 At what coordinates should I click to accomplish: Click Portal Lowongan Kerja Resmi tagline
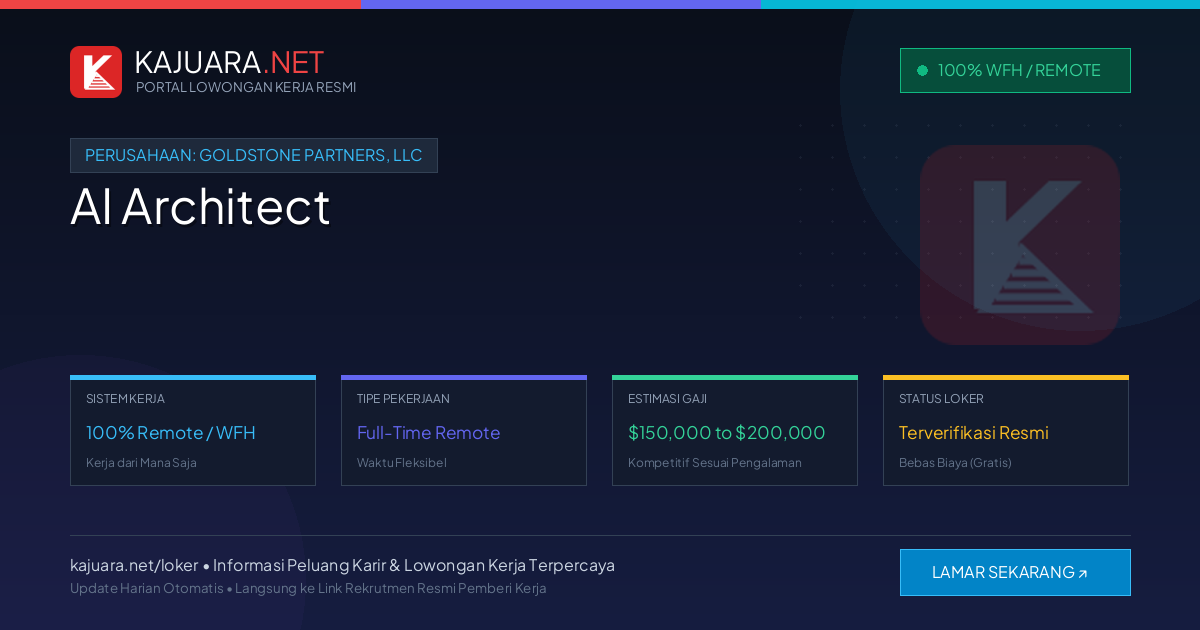click(246, 87)
